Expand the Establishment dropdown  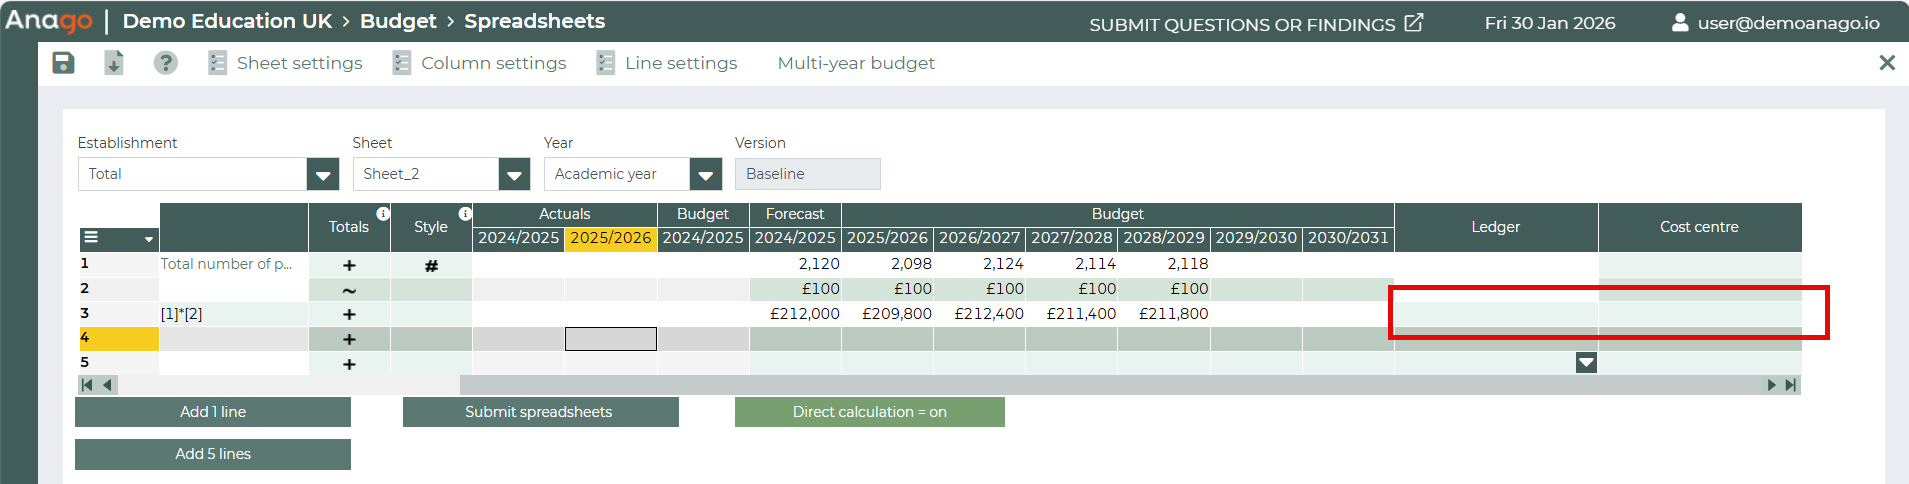point(322,174)
